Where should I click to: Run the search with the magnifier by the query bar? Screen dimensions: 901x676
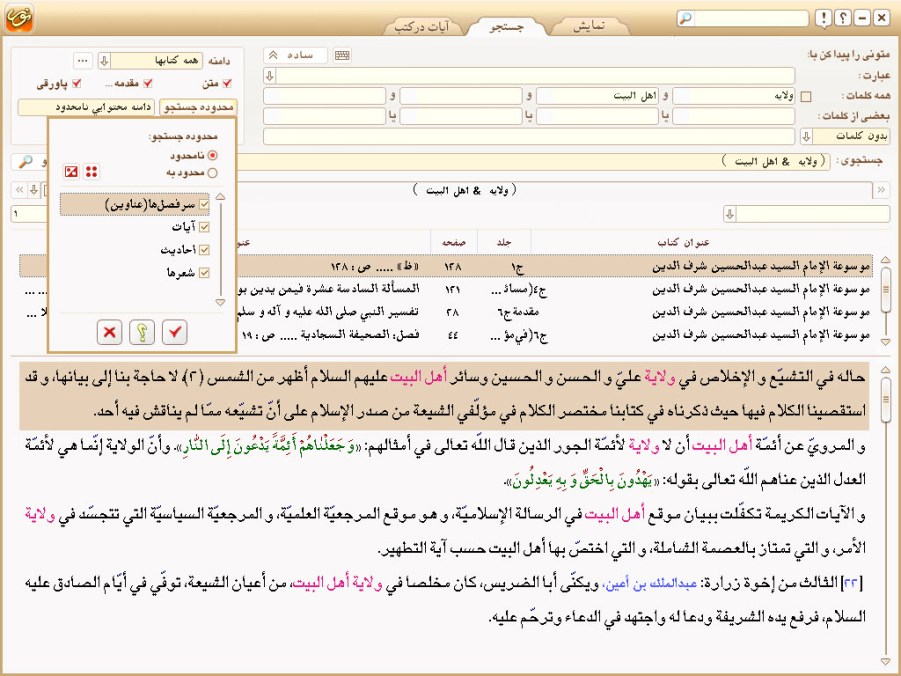25,162
